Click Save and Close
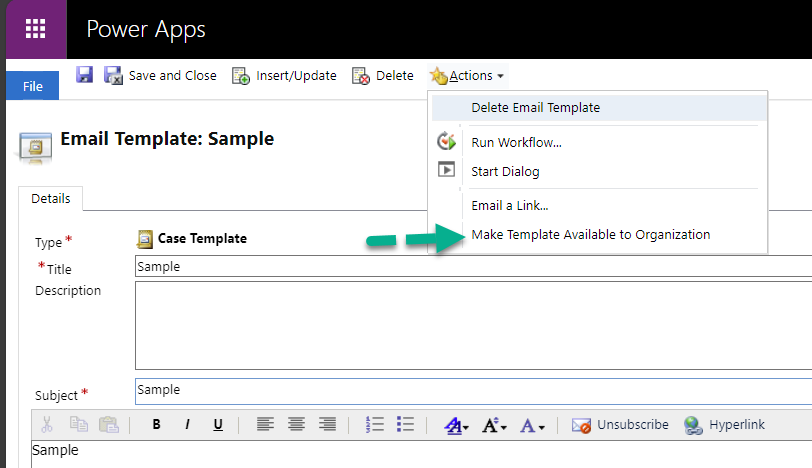Viewport: 812px width, 468px height. [x=160, y=76]
